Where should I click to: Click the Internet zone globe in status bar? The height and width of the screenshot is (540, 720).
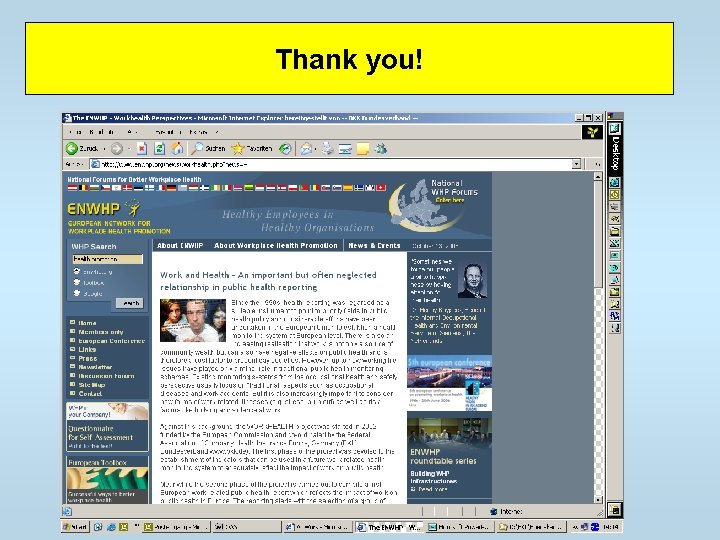click(x=494, y=511)
